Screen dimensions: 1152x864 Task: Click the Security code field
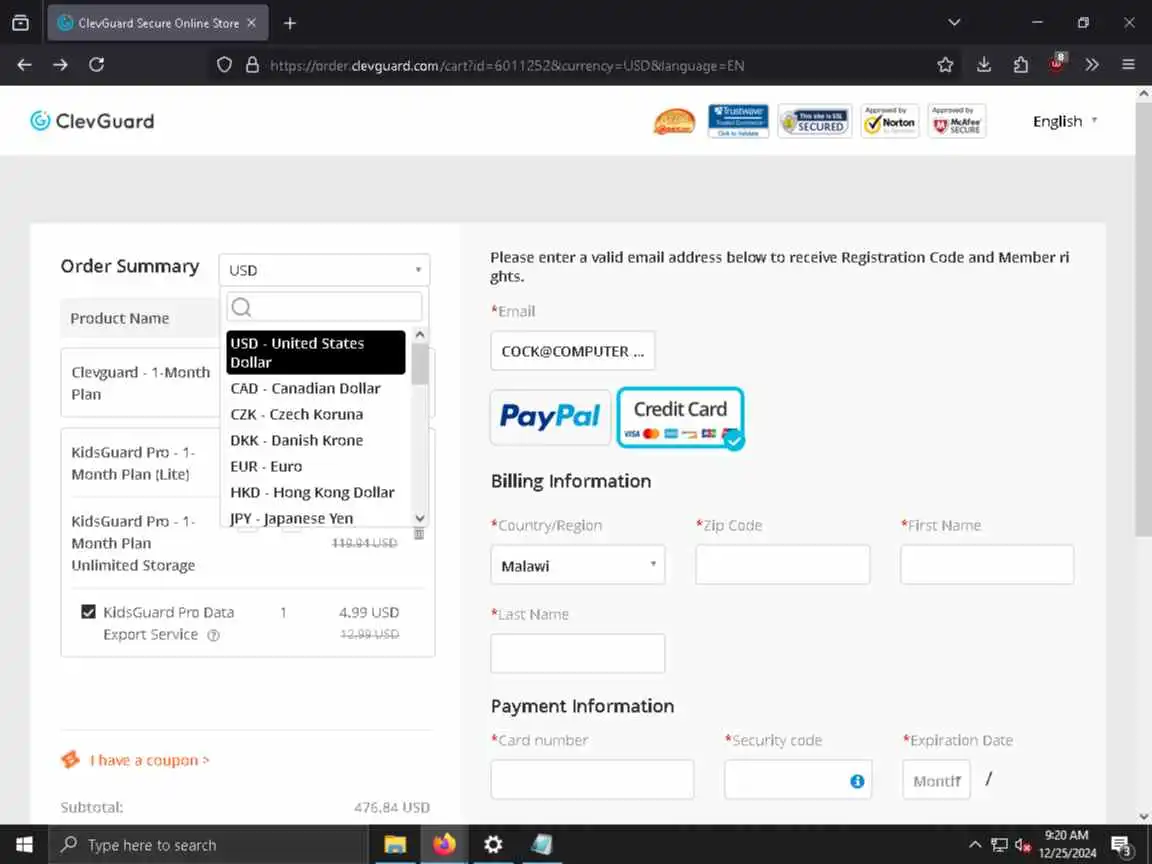pos(798,780)
